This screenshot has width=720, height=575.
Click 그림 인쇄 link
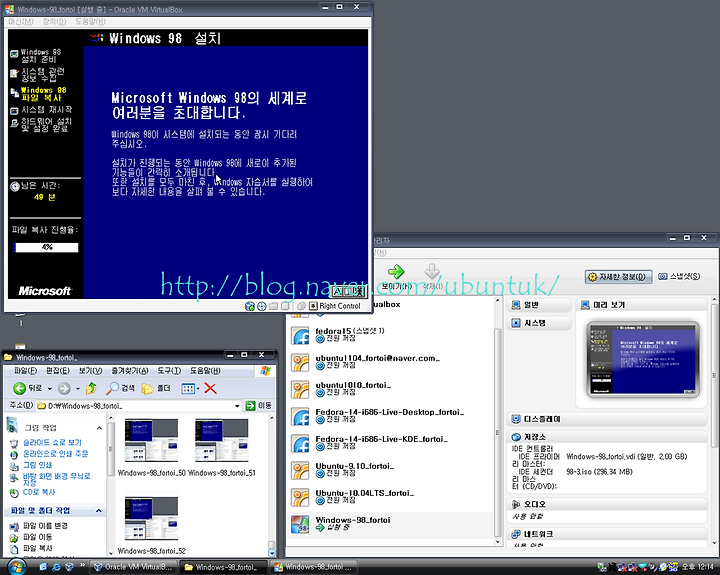pos(38,465)
